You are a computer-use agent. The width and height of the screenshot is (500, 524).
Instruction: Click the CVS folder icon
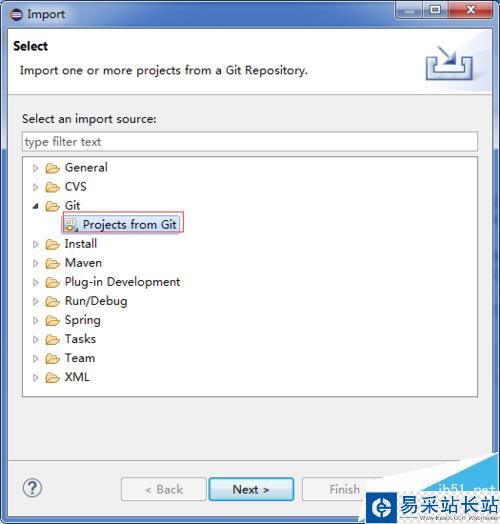pyautogui.click(x=52, y=187)
